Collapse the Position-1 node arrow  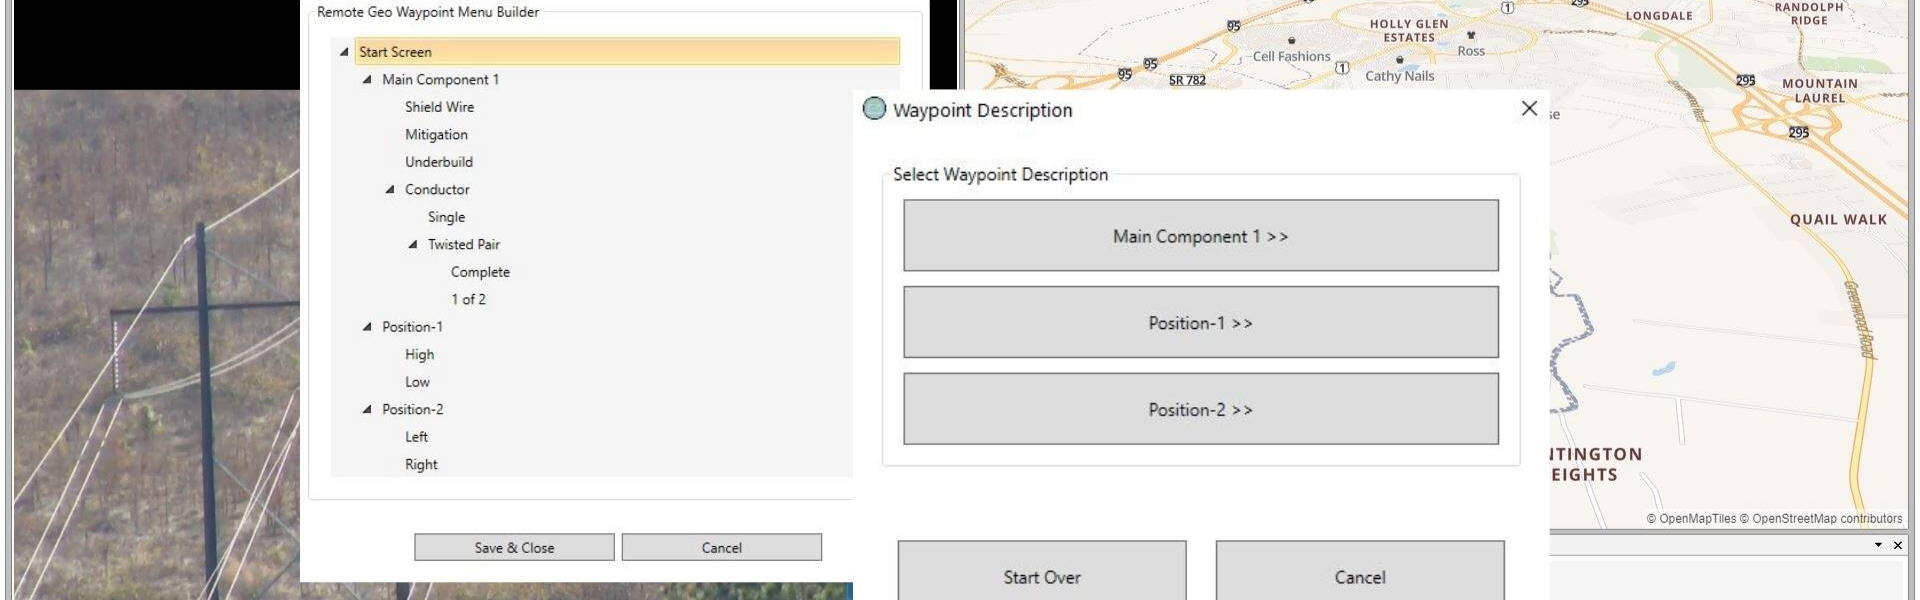367,327
